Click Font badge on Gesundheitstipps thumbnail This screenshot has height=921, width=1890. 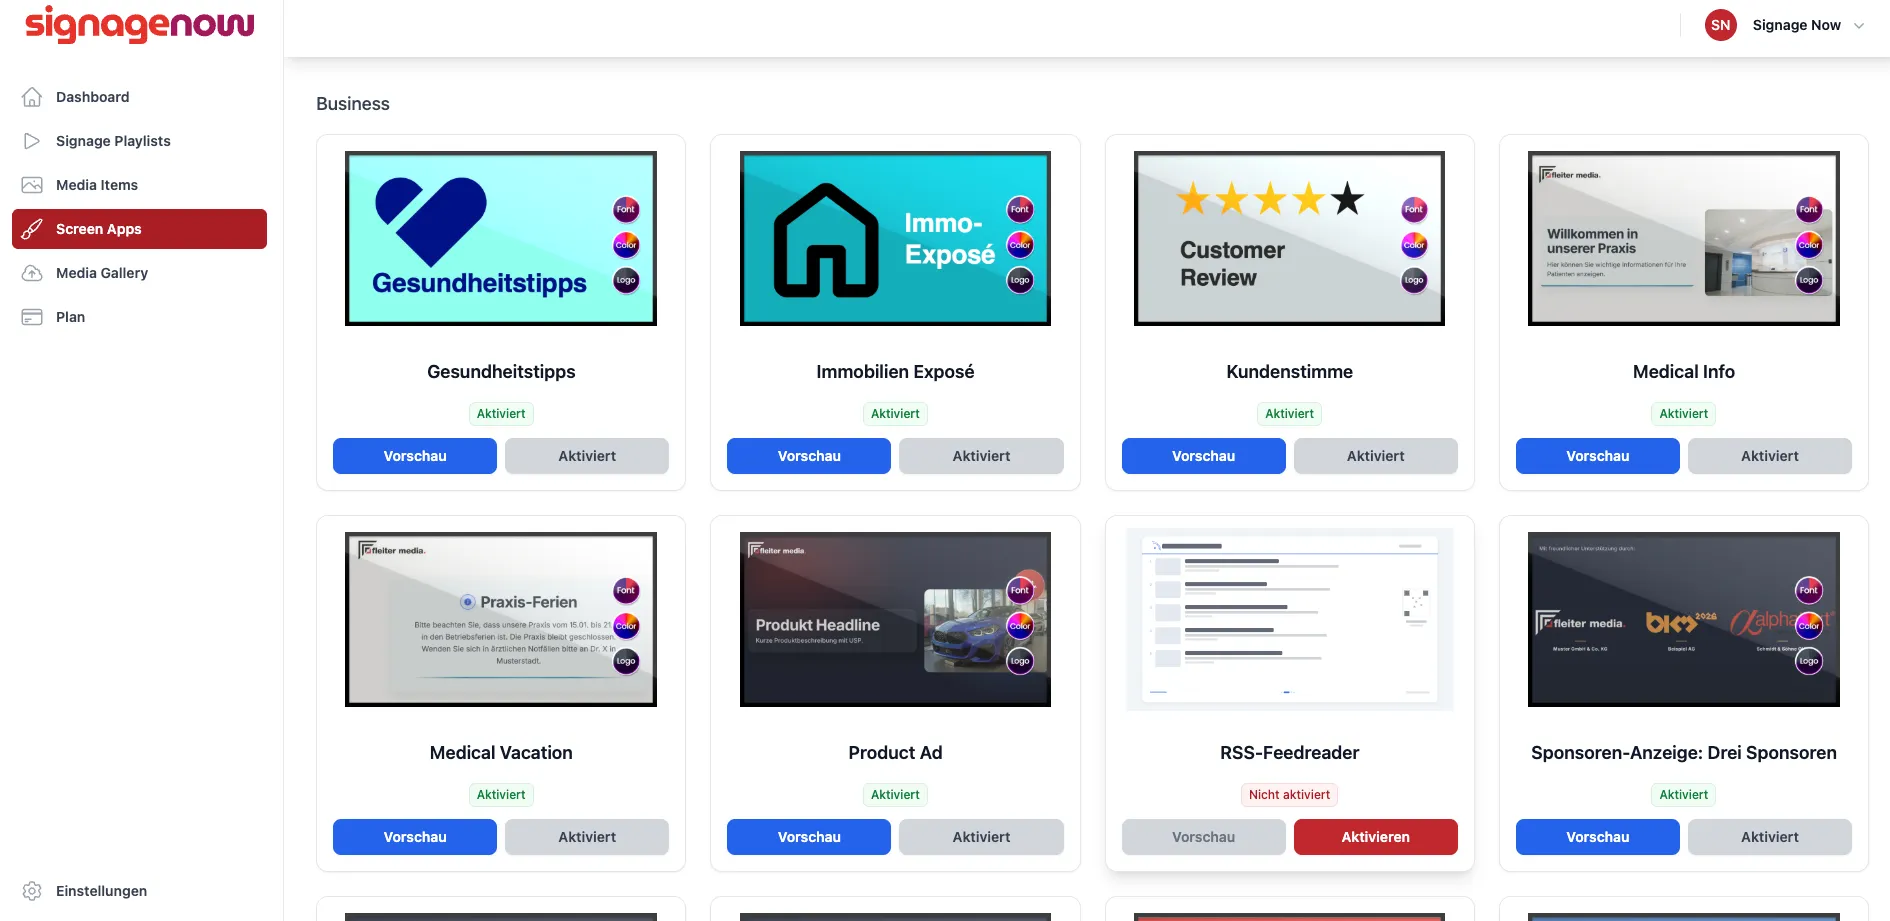pos(626,209)
